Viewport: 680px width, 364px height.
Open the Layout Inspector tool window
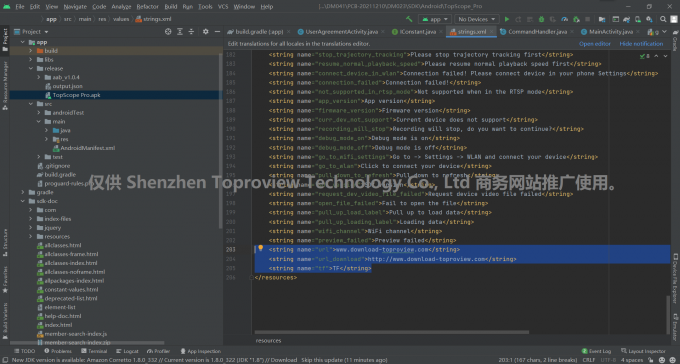click(x=643, y=351)
